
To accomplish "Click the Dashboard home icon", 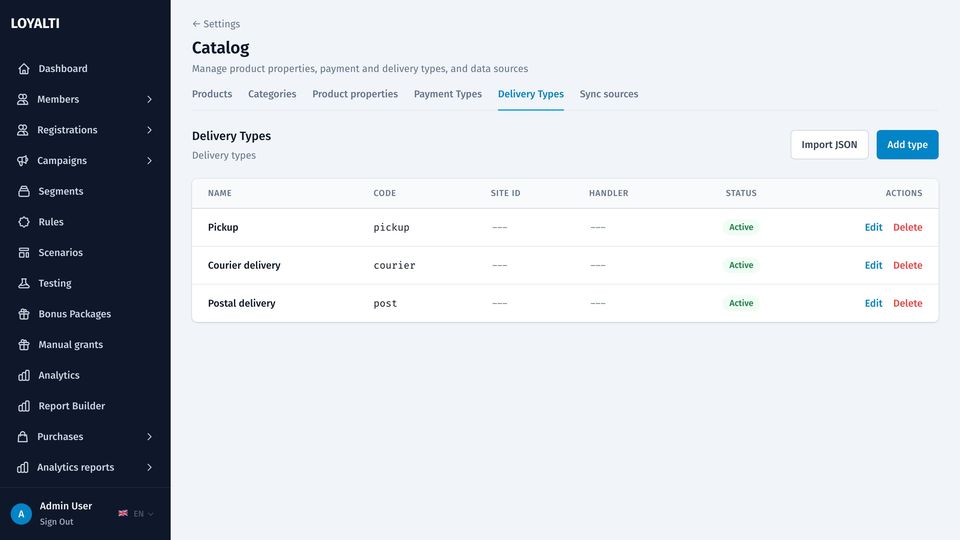I will tap(24, 69).
